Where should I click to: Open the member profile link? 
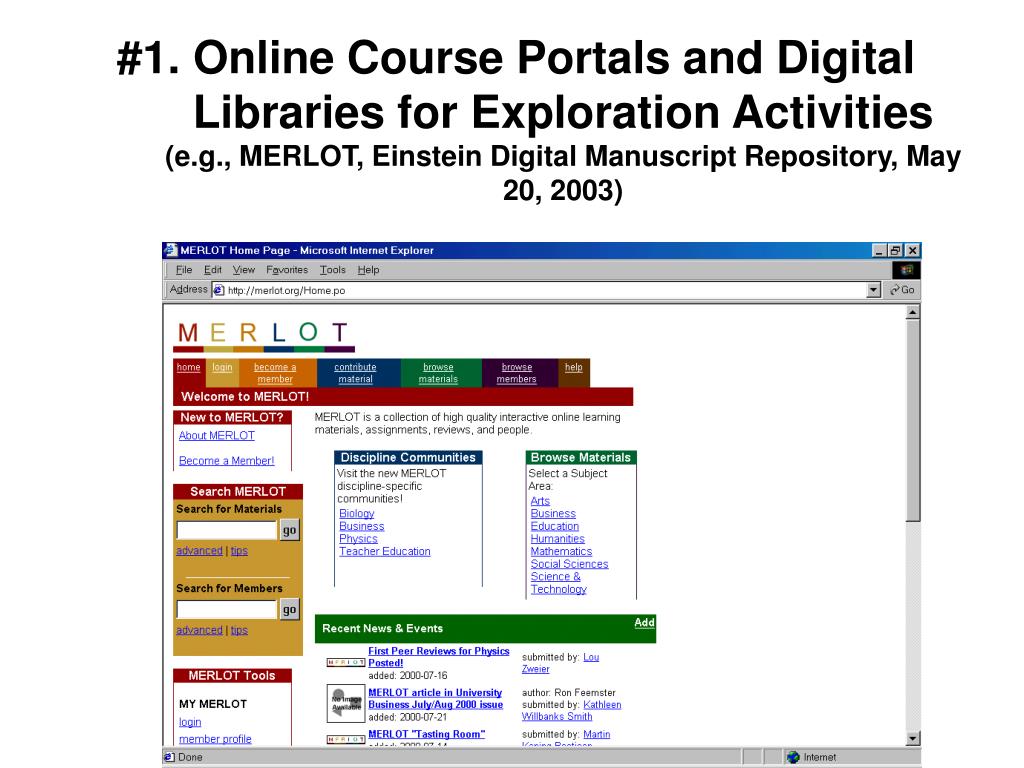215,739
